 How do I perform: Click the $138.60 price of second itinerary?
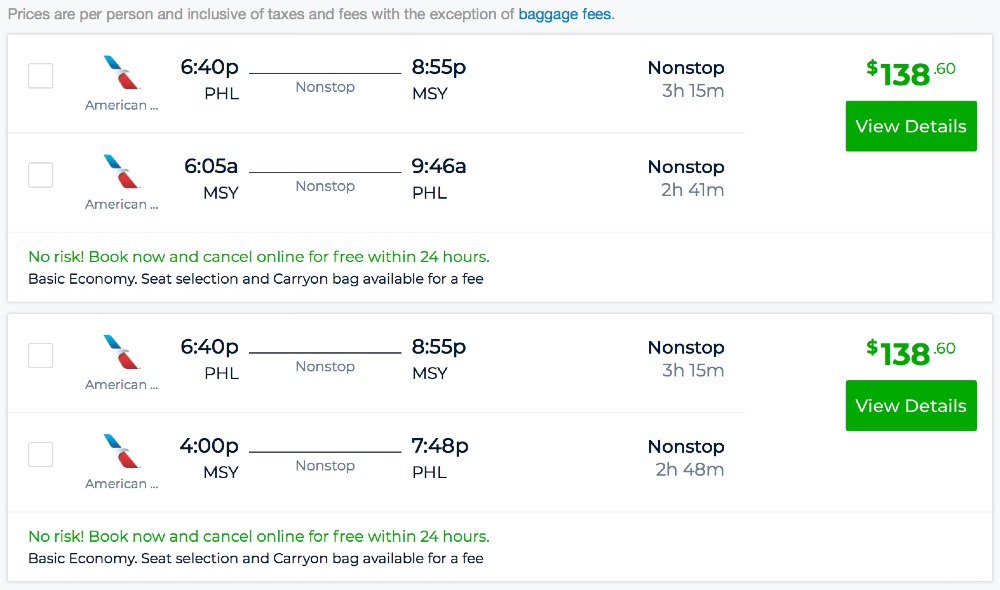(x=911, y=352)
